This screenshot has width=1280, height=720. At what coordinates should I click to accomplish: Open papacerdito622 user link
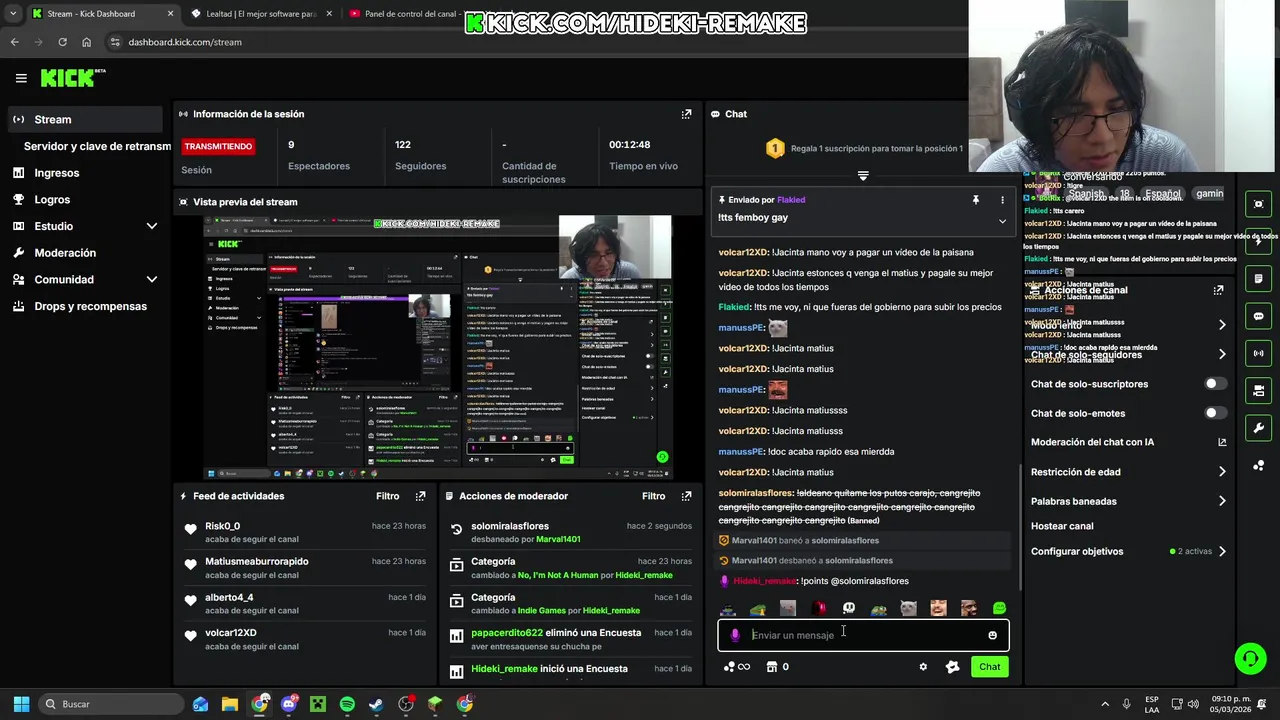pos(507,633)
